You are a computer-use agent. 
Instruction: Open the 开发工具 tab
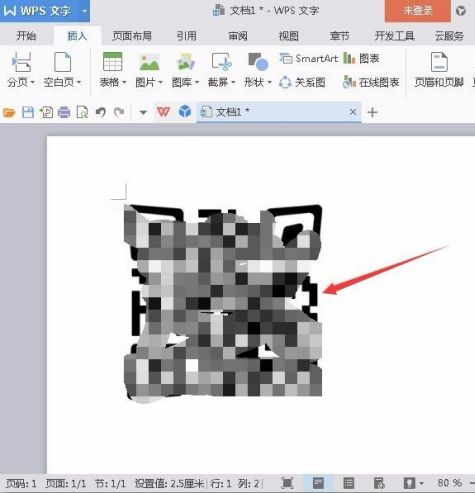click(394, 36)
